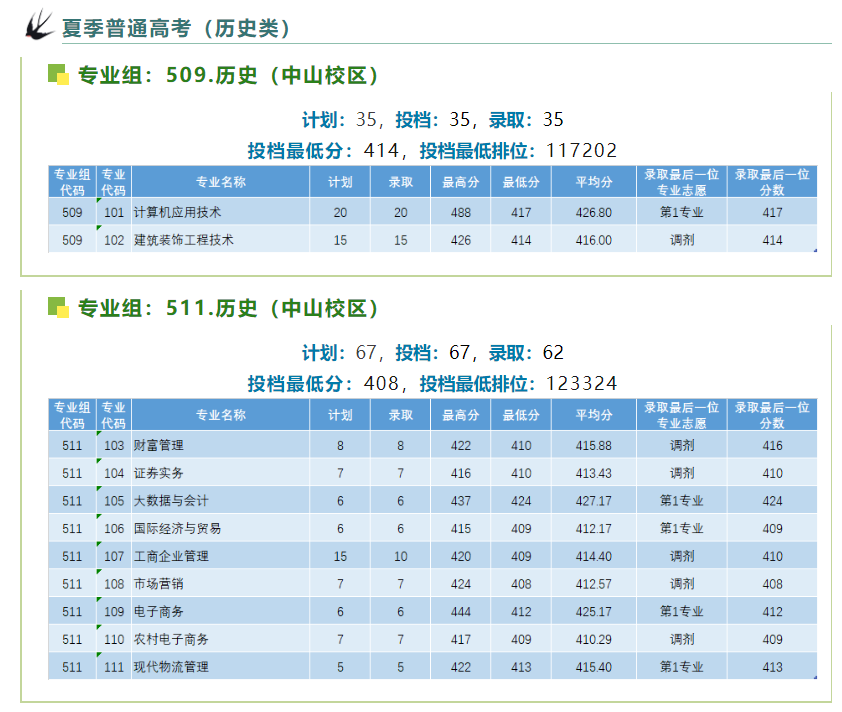This screenshot has width=842, height=712.
Task: Click average score 414.40 for 工商企业管理
Action: point(594,556)
